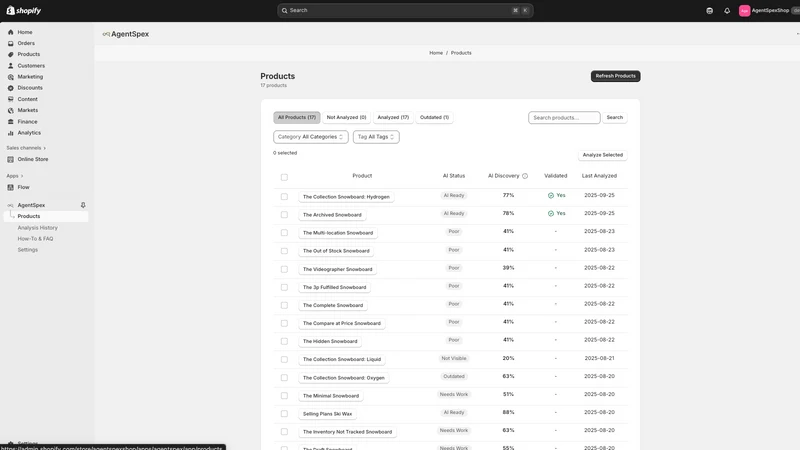Open Customers icon in sidebar
Screen dimensions: 800x450
(10, 66)
